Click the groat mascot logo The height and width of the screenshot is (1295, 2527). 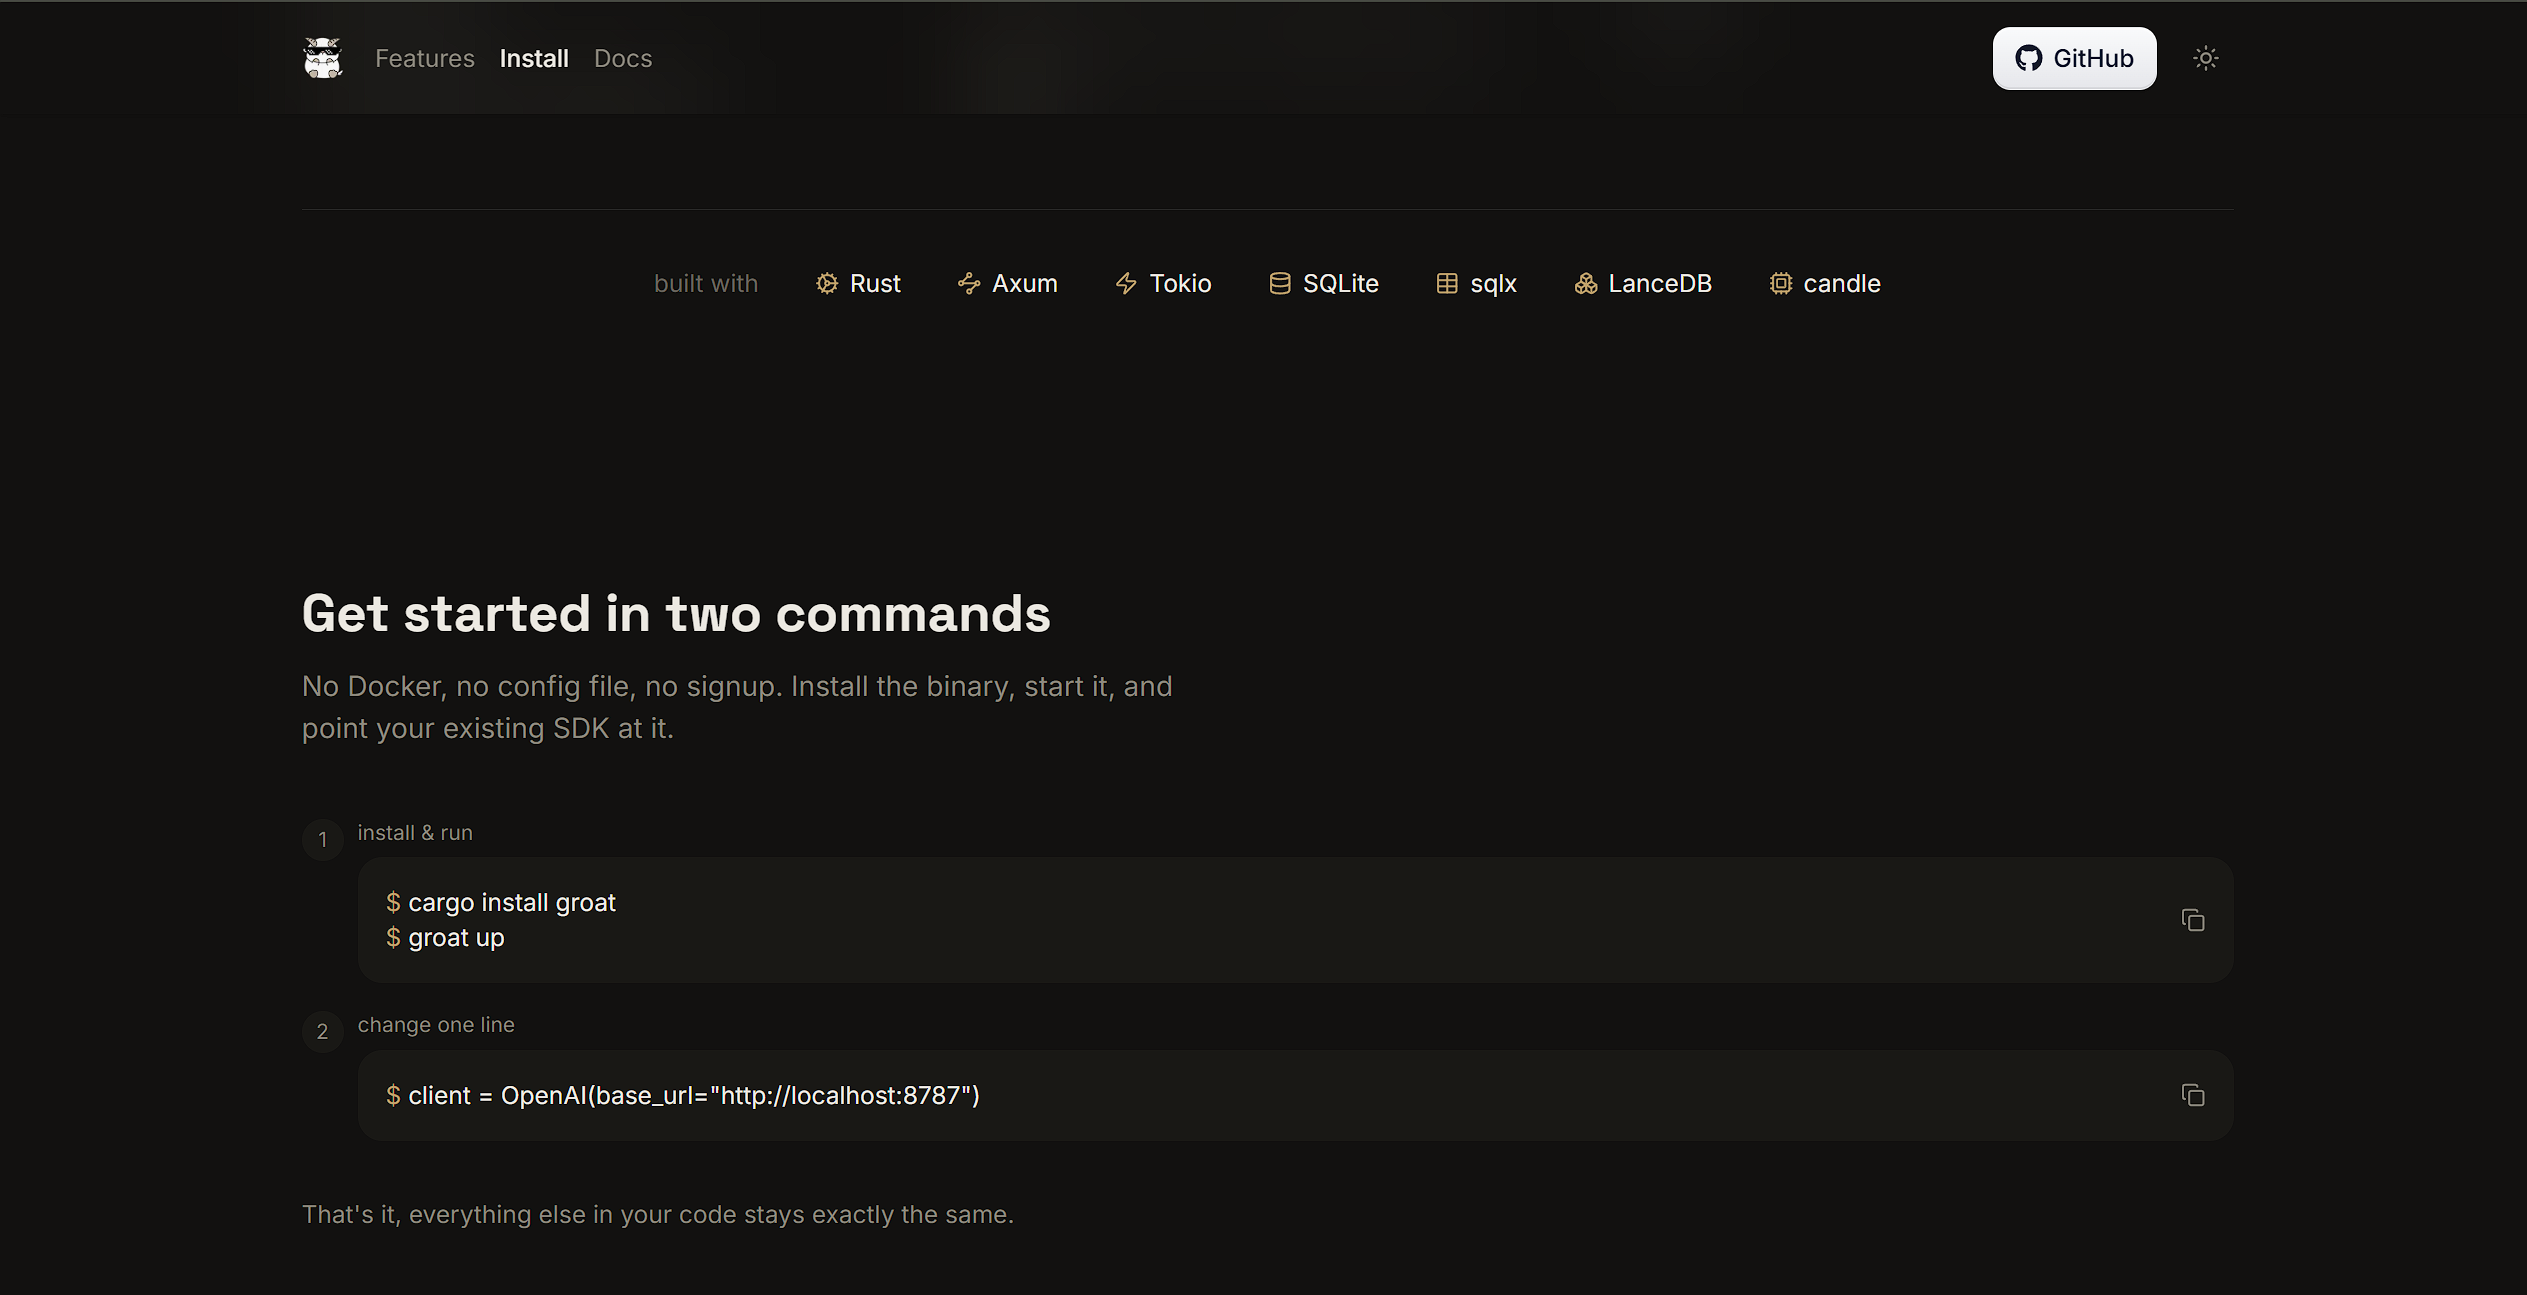(x=323, y=58)
